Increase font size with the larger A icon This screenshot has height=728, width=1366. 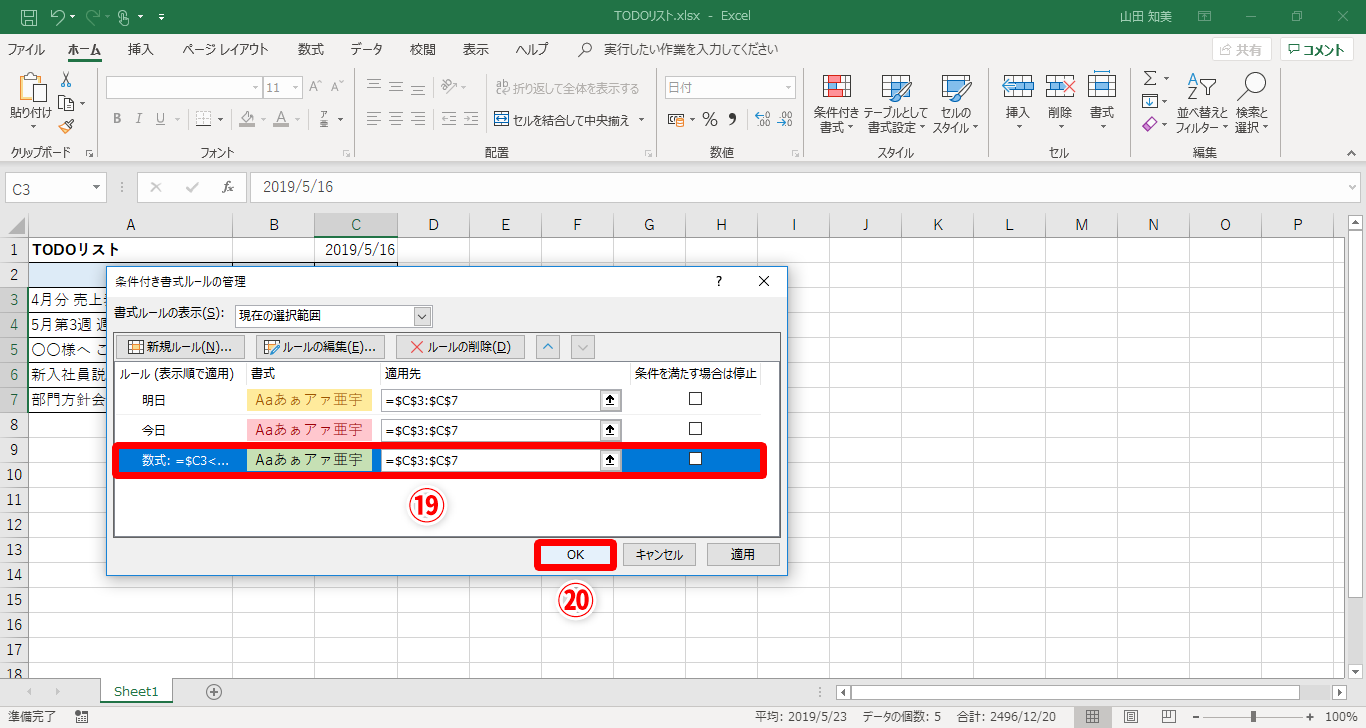[x=316, y=87]
